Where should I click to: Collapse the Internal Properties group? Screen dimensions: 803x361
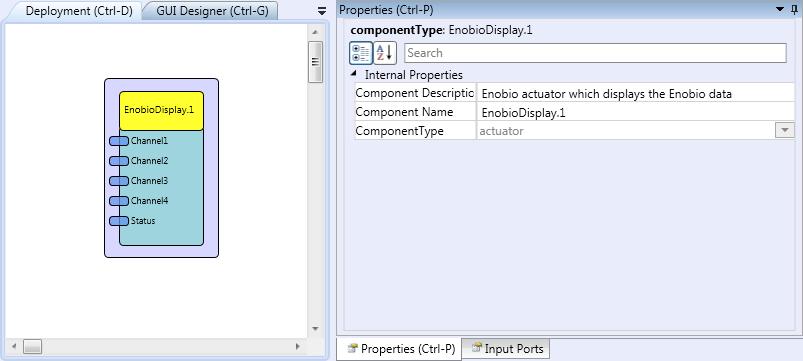pyautogui.click(x=353, y=74)
